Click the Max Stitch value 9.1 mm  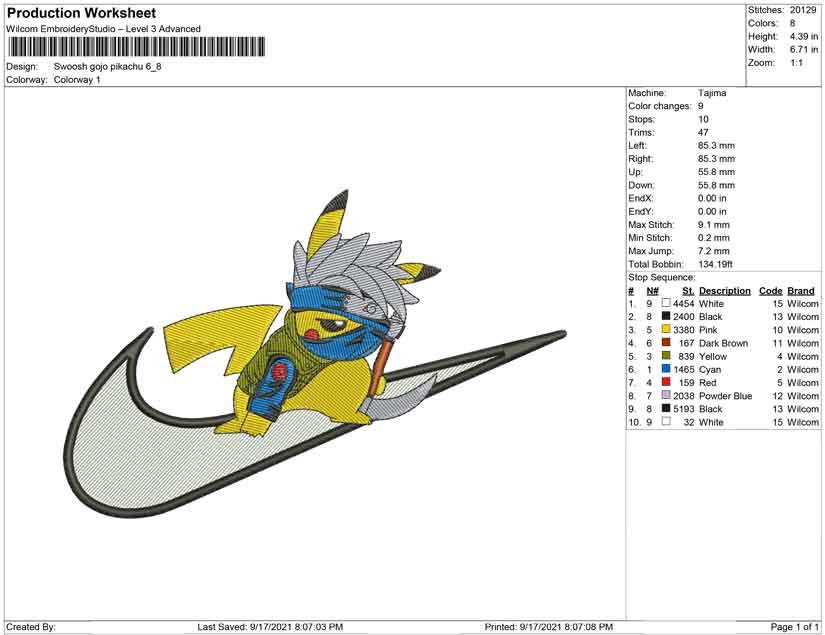point(714,225)
